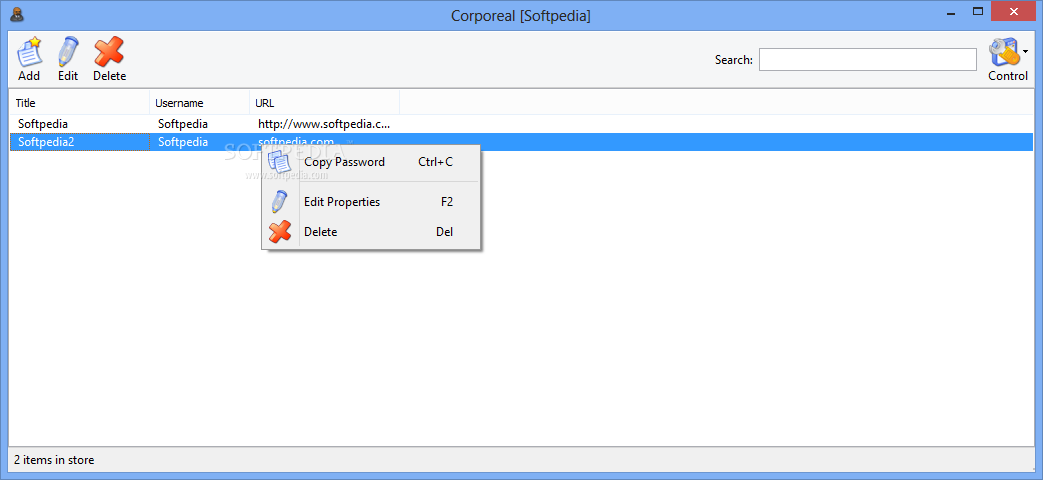Expand the Control dropdown arrow
Screen dimensions: 1043x480
click(x=1026, y=51)
